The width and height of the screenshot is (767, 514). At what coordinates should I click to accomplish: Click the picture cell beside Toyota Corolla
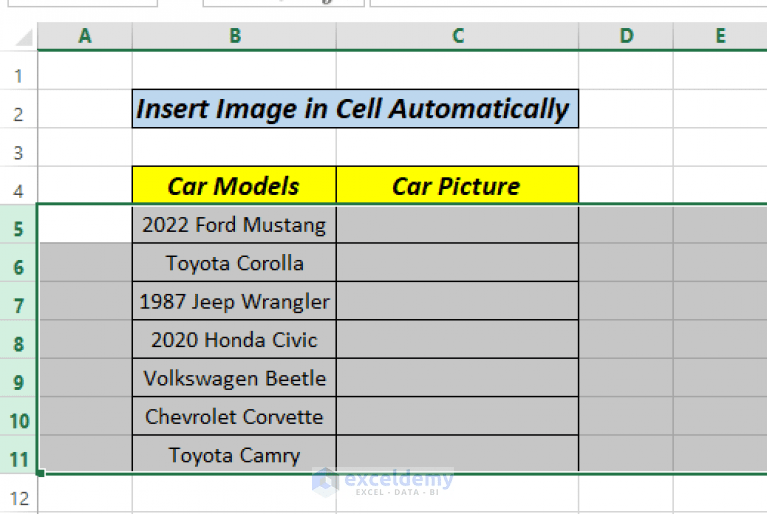457,263
